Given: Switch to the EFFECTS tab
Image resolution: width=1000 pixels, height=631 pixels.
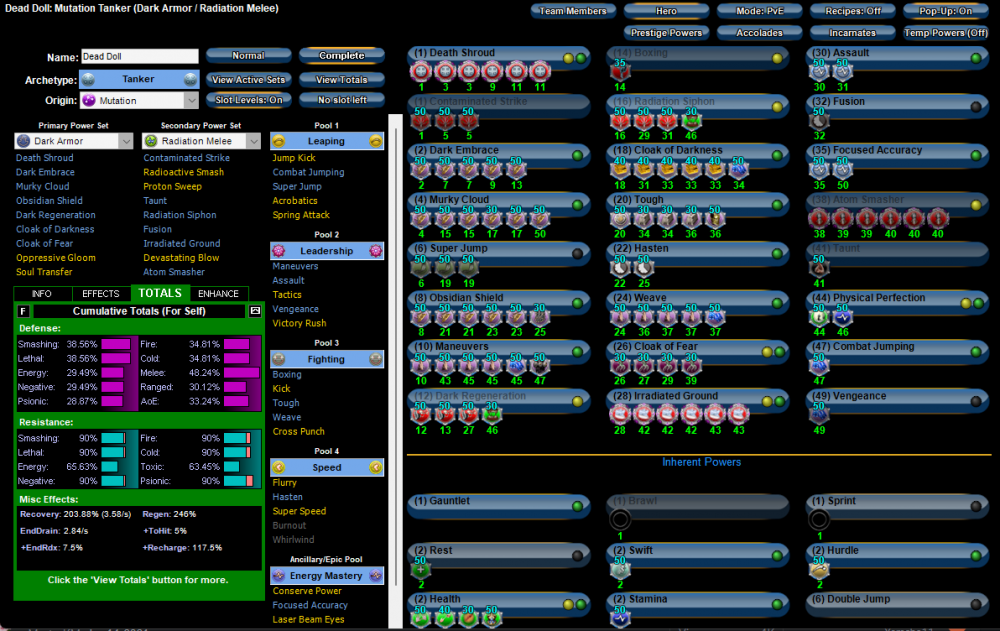Looking at the screenshot, I should pyautogui.click(x=101, y=294).
